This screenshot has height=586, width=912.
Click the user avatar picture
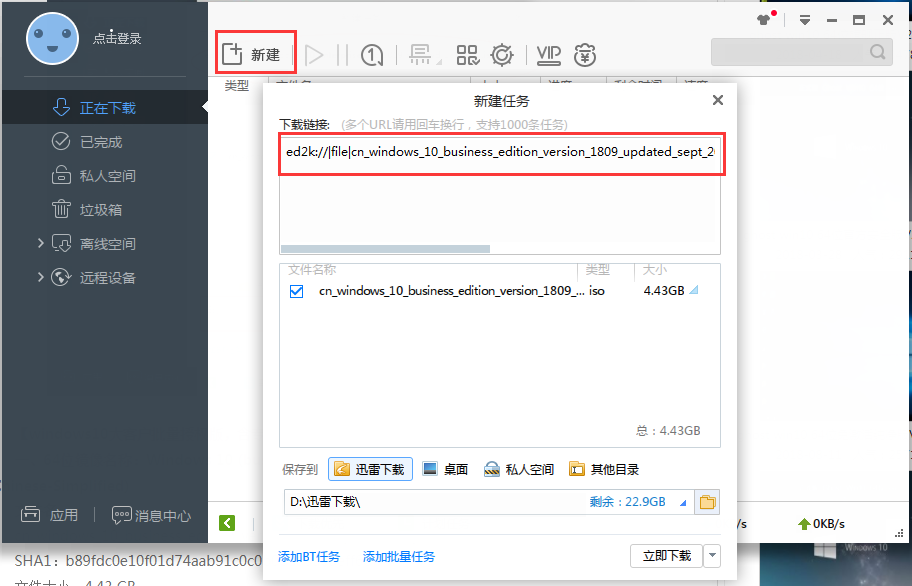pos(52,38)
